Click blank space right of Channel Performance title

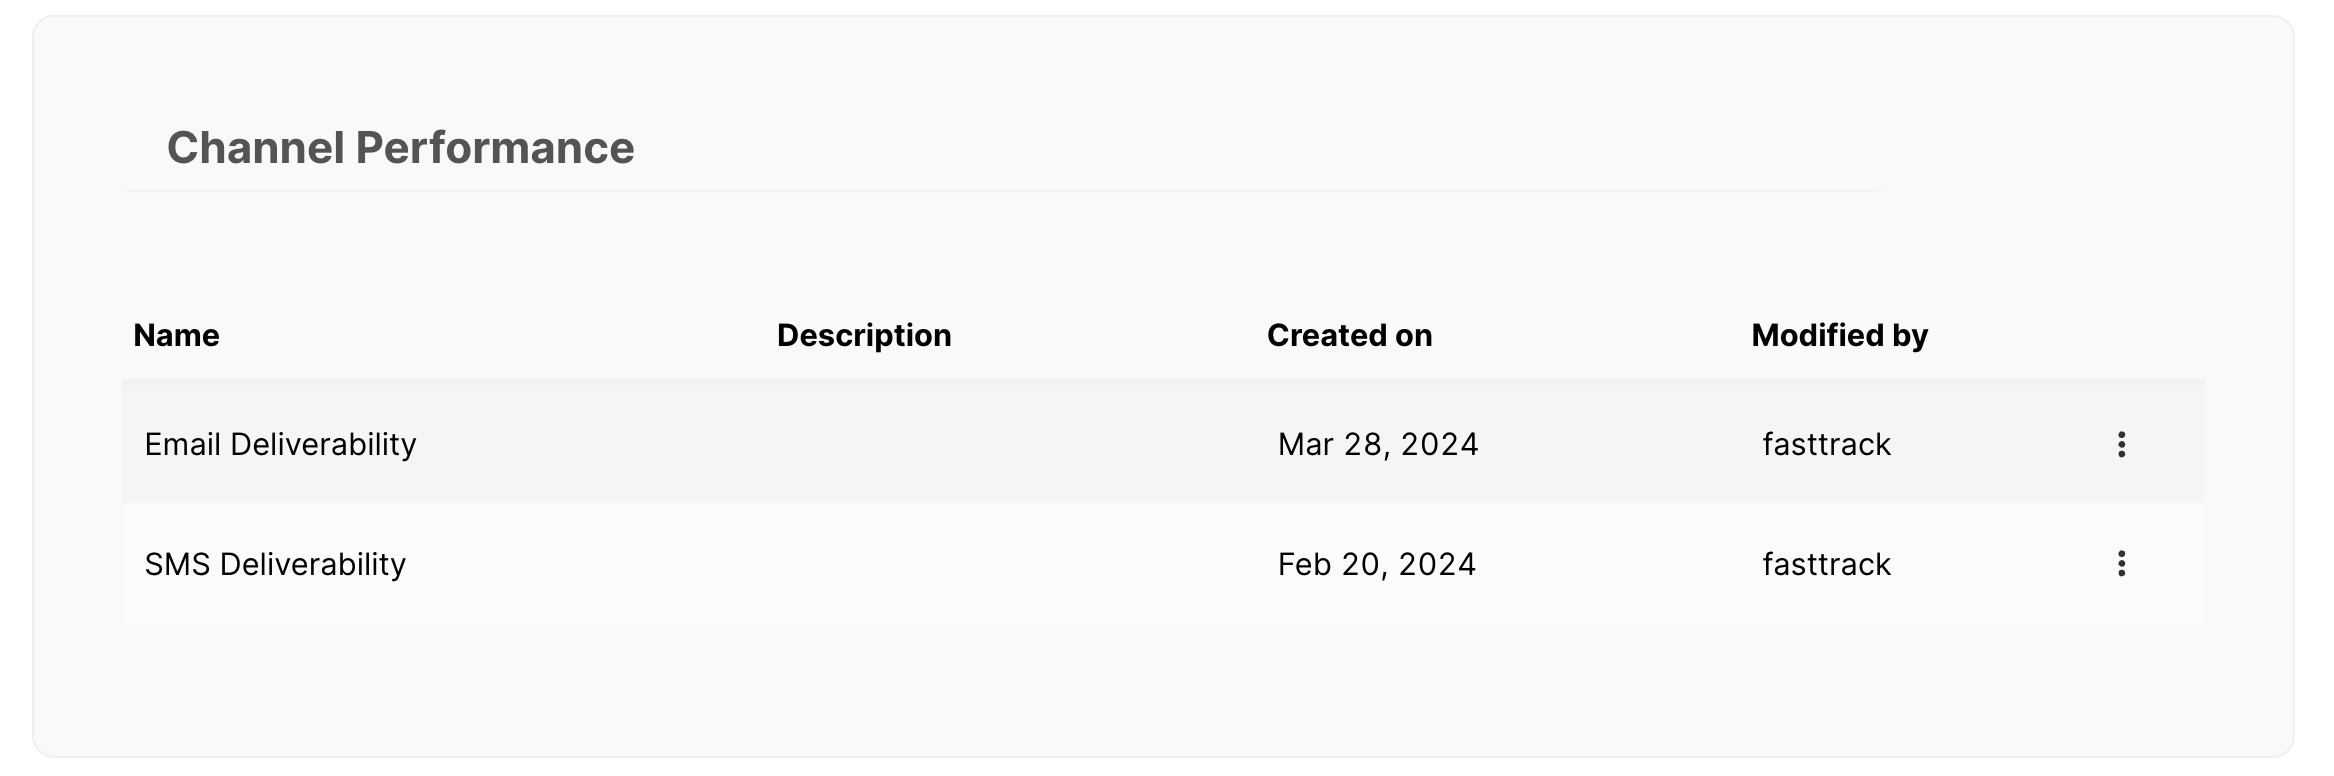(1250, 148)
